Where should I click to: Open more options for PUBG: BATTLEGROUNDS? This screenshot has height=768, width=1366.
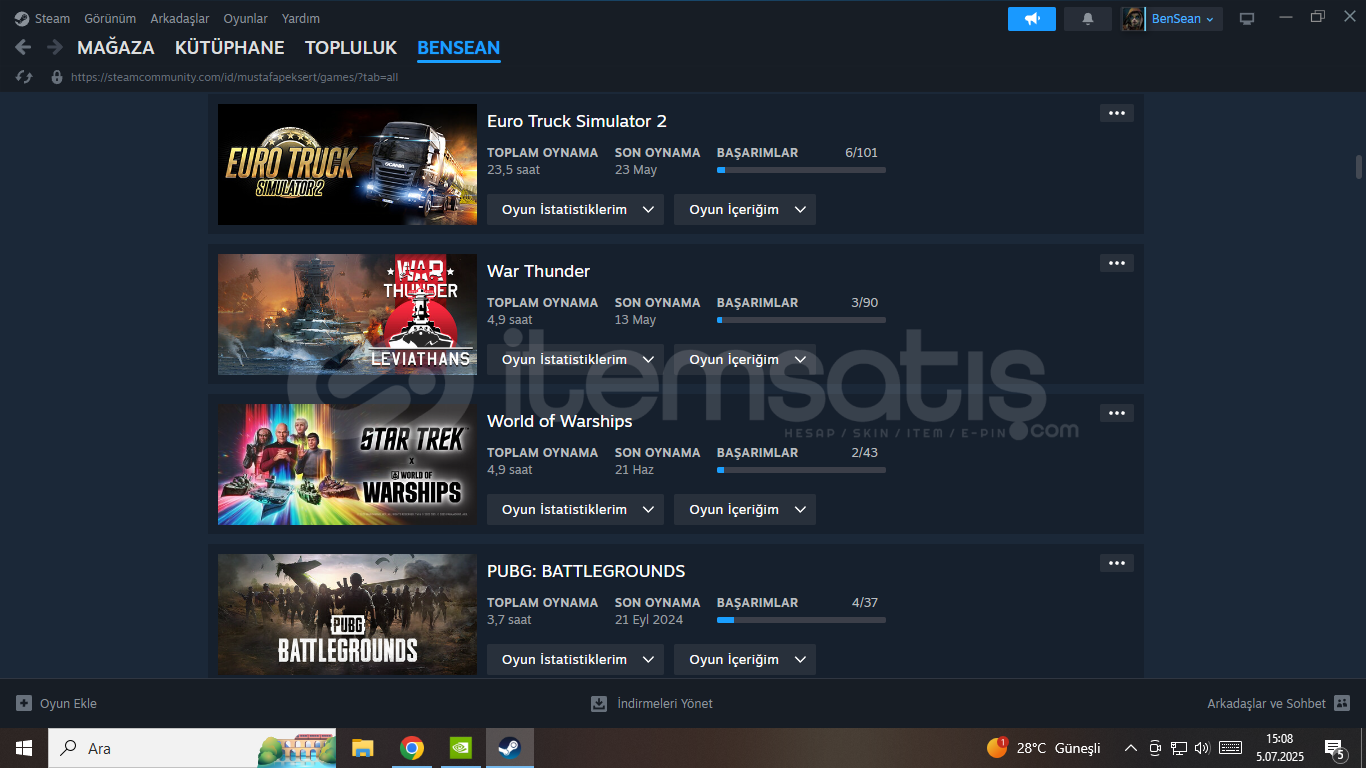click(1117, 563)
